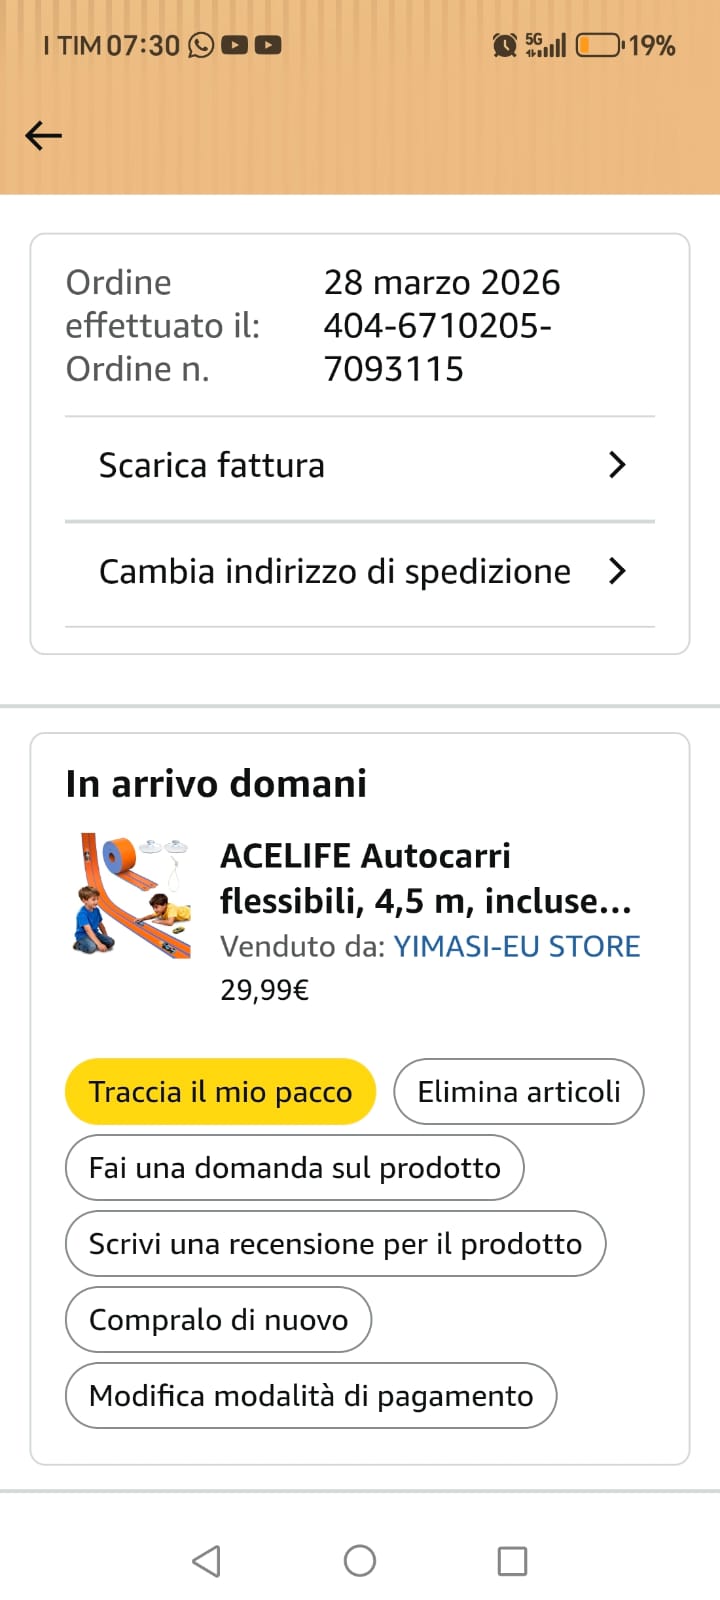720x1600 pixels.
Task: Tap Modifica modalità di pagamento button
Action: (311, 1396)
